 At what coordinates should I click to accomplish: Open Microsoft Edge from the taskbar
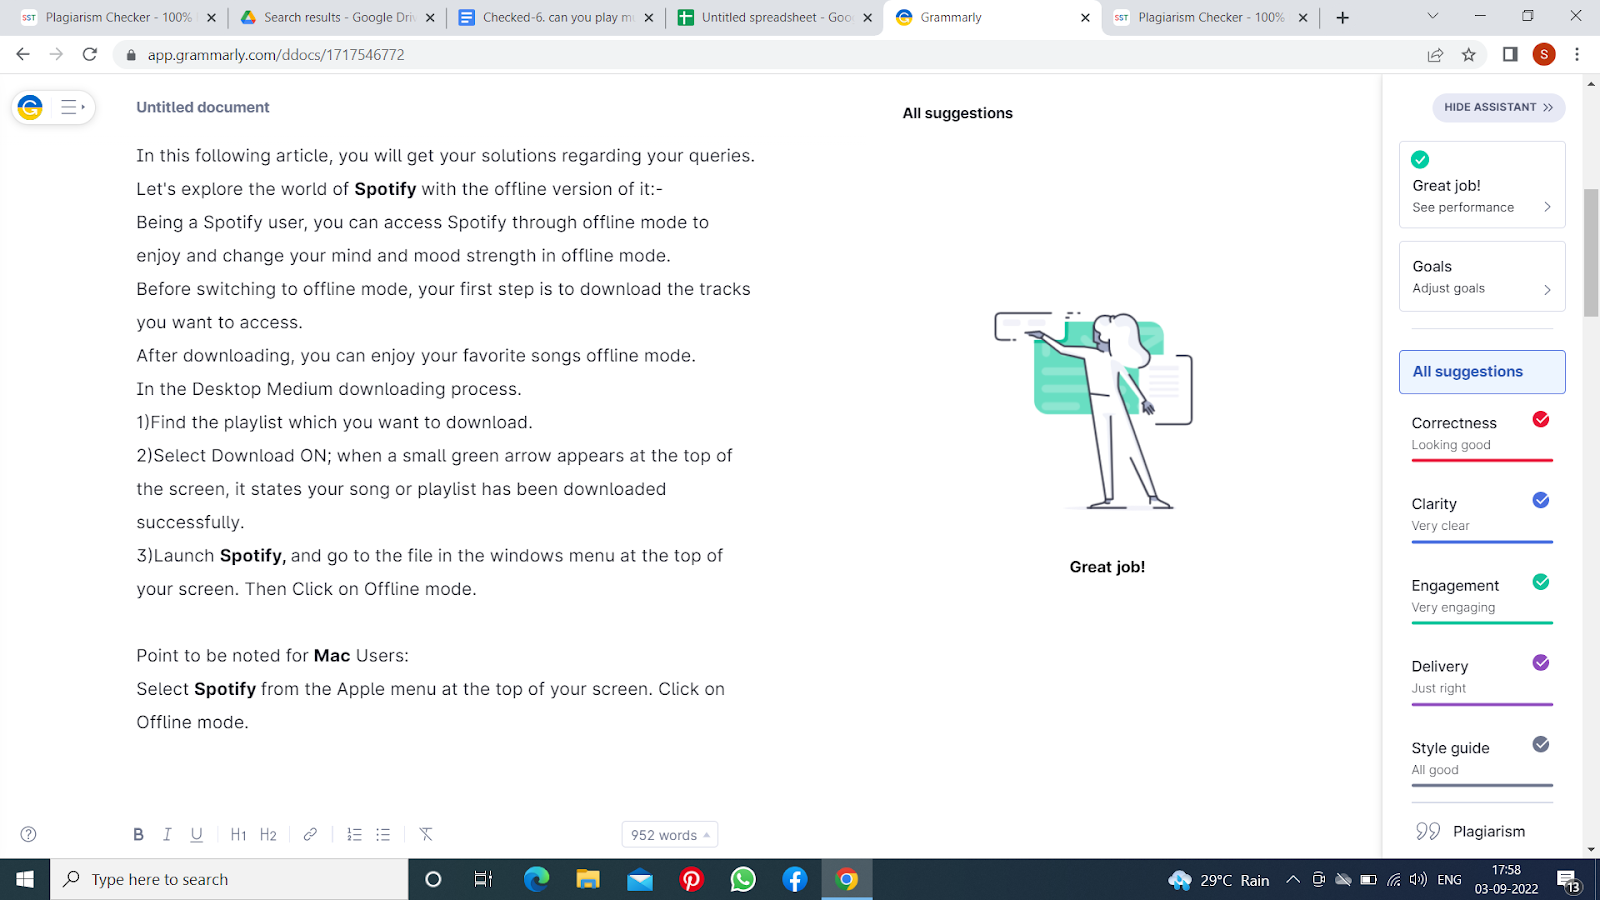tap(536, 879)
